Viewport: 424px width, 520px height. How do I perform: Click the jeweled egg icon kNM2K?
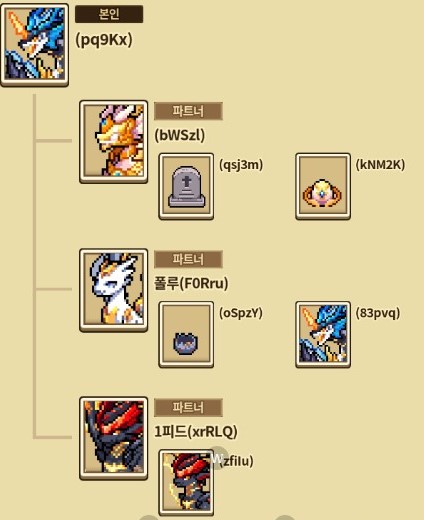click(323, 186)
